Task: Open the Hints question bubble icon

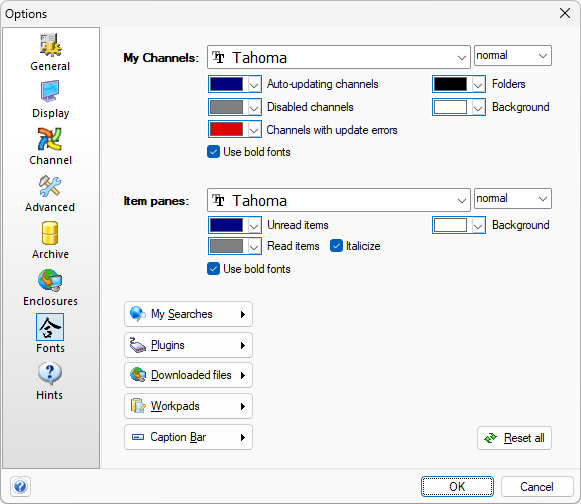Action: [x=50, y=374]
